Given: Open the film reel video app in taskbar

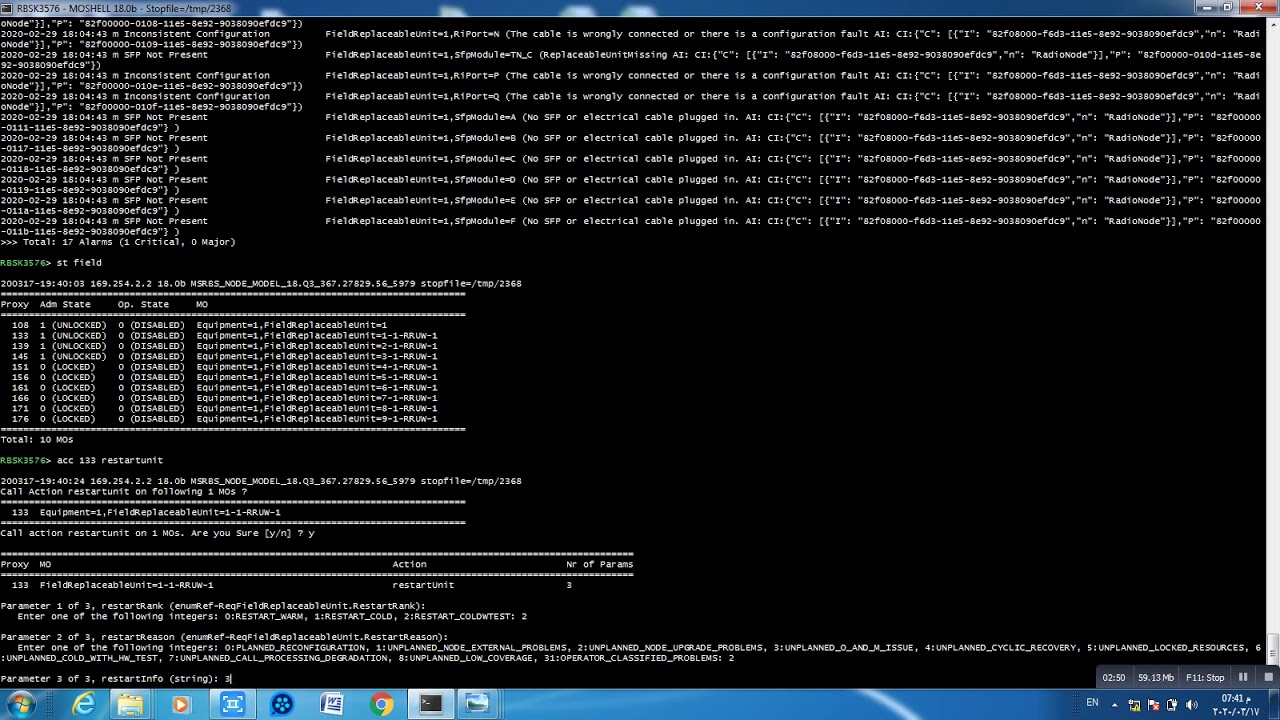Looking at the screenshot, I should coord(282,705).
